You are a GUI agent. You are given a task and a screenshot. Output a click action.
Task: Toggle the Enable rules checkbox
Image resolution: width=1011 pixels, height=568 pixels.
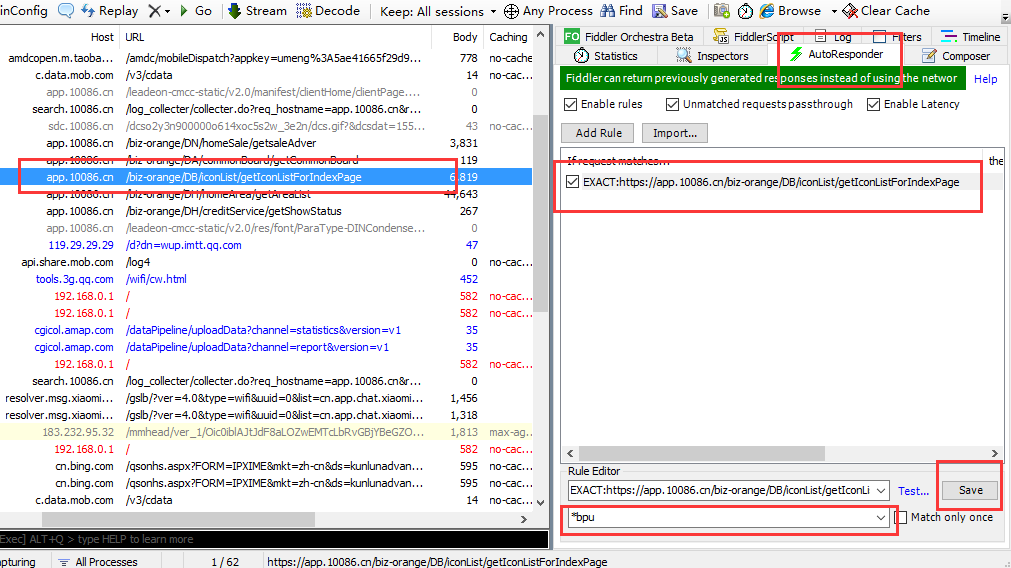[x=570, y=104]
